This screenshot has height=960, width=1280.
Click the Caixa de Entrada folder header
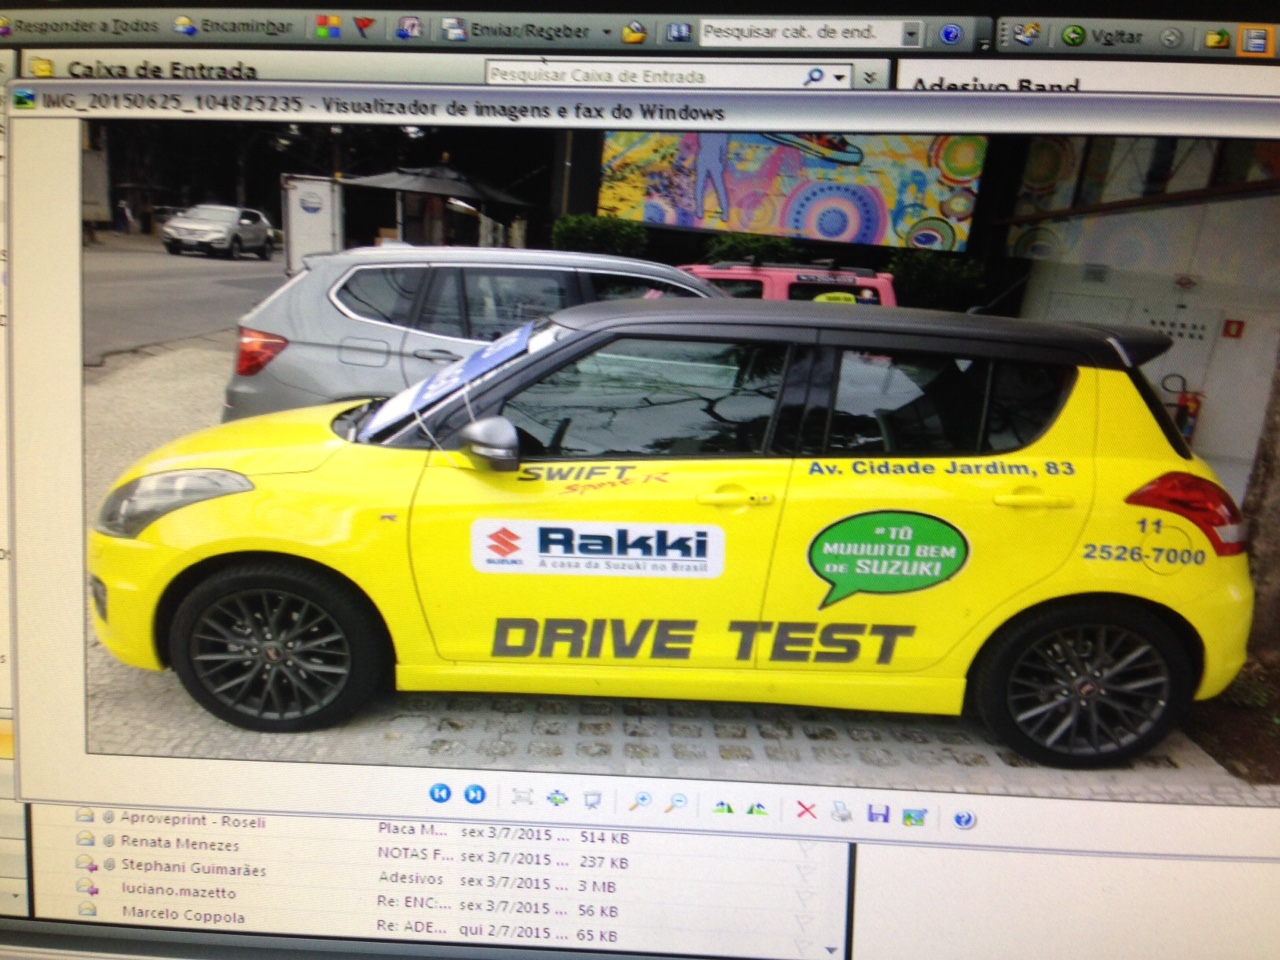162,70
